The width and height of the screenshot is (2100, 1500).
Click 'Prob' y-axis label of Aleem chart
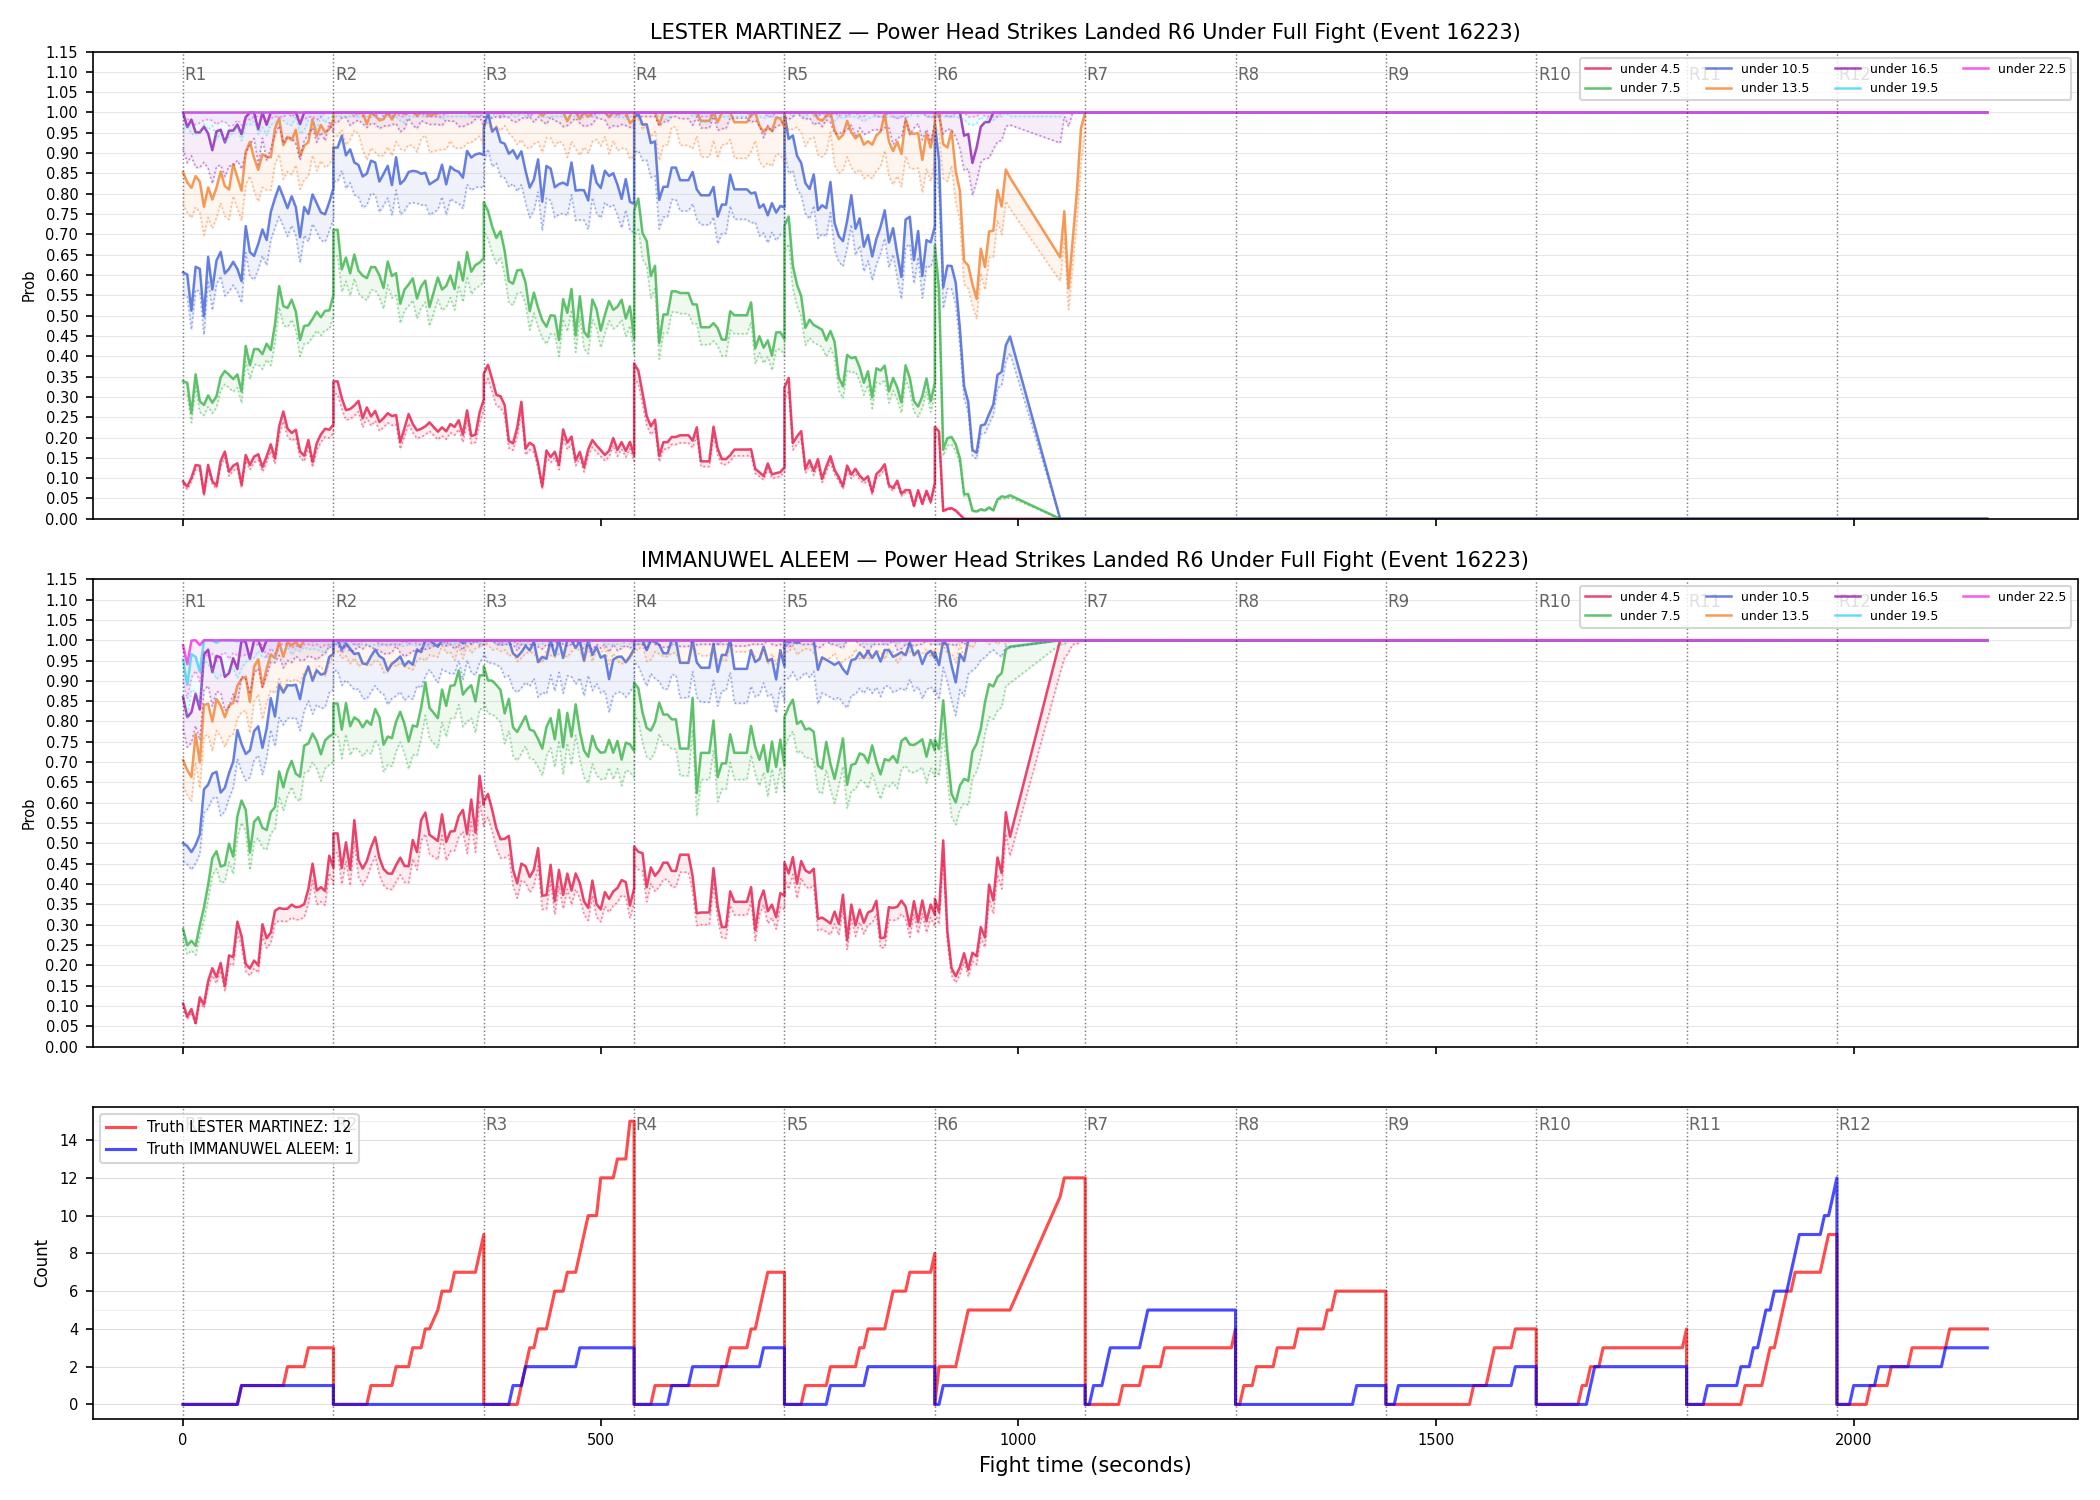tap(29, 814)
